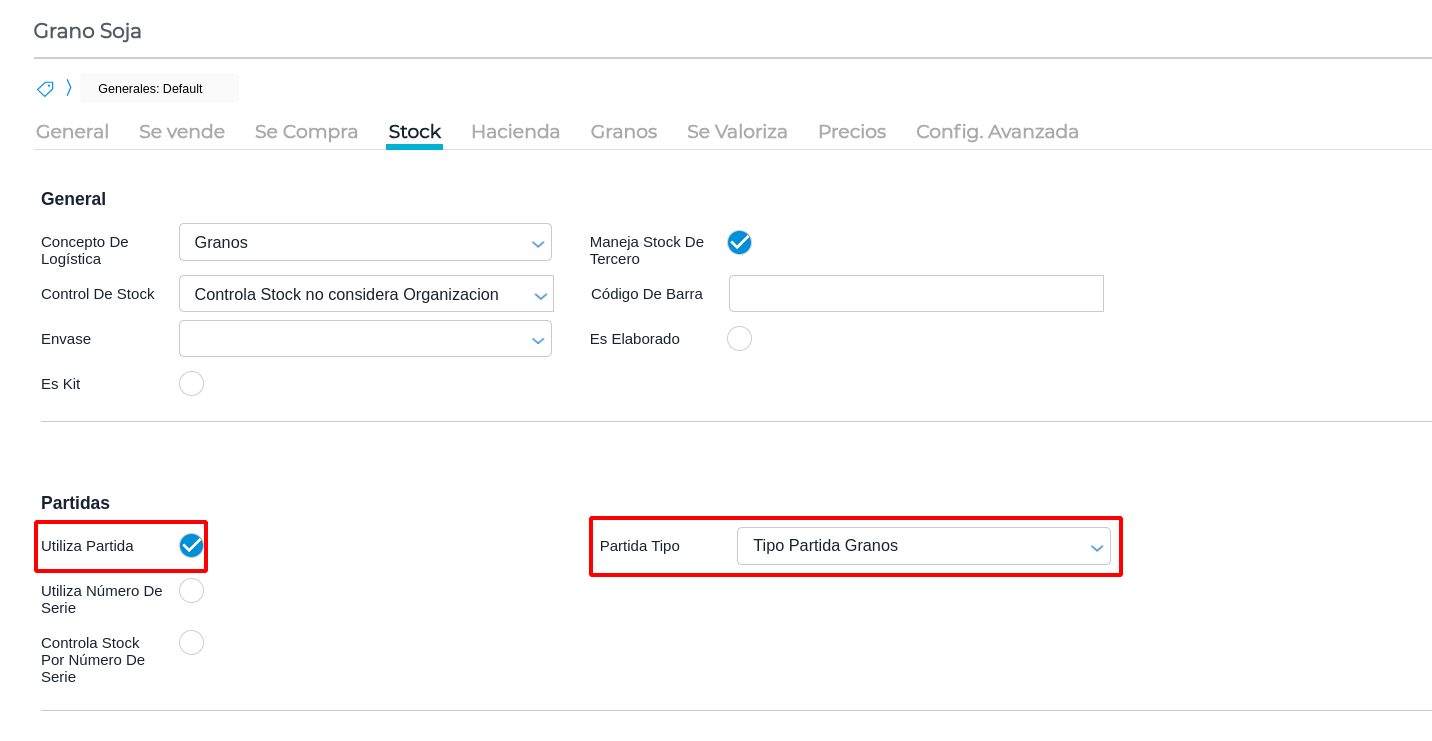
Task: Switch to the Se Valoriza tab
Action: click(737, 132)
